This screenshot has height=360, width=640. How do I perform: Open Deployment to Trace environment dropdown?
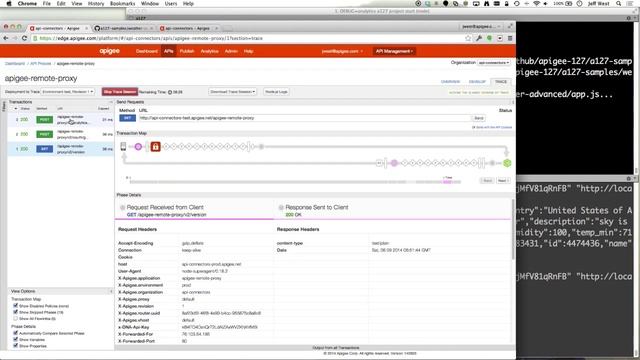coord(68,92)
